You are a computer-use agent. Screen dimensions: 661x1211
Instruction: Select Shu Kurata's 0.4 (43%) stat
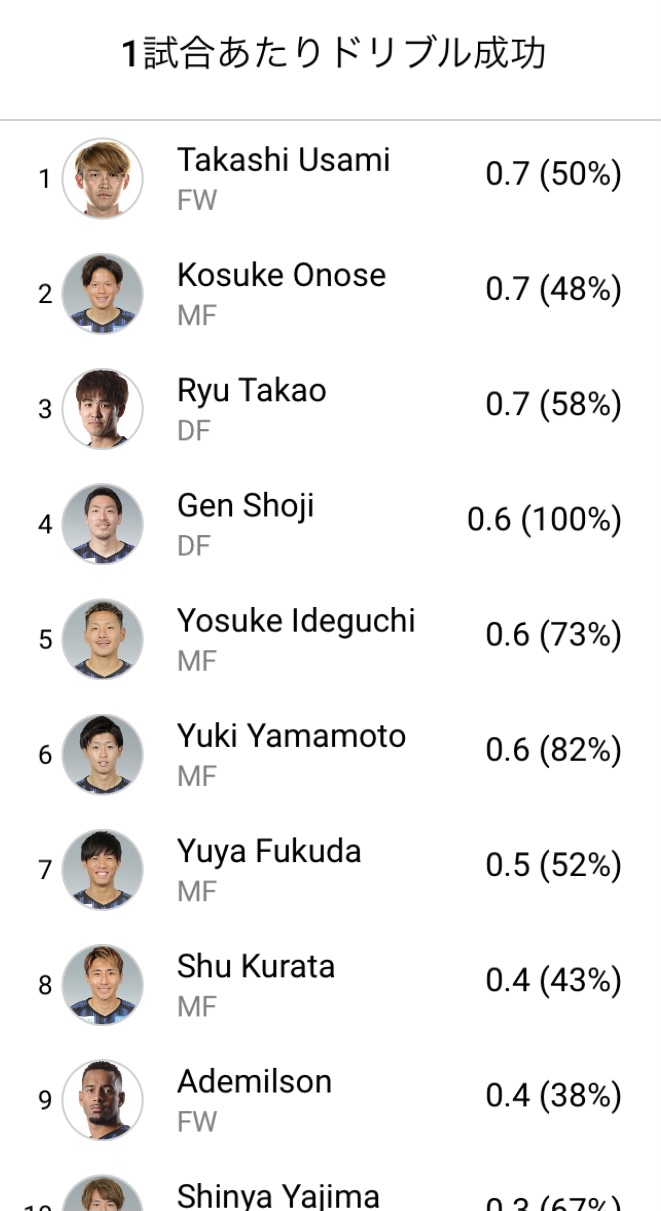(x=553, y=980)
